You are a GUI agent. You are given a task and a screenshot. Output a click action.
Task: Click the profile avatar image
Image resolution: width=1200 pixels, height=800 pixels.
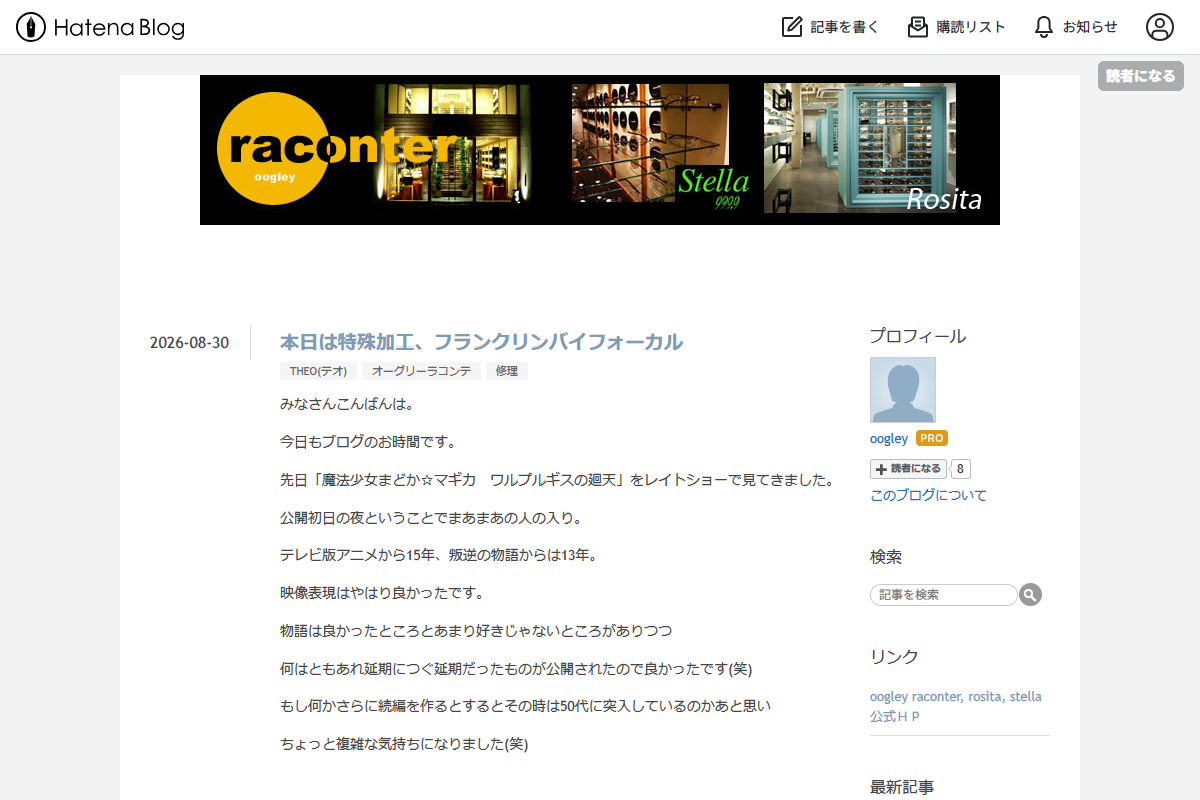coord(903,390)
